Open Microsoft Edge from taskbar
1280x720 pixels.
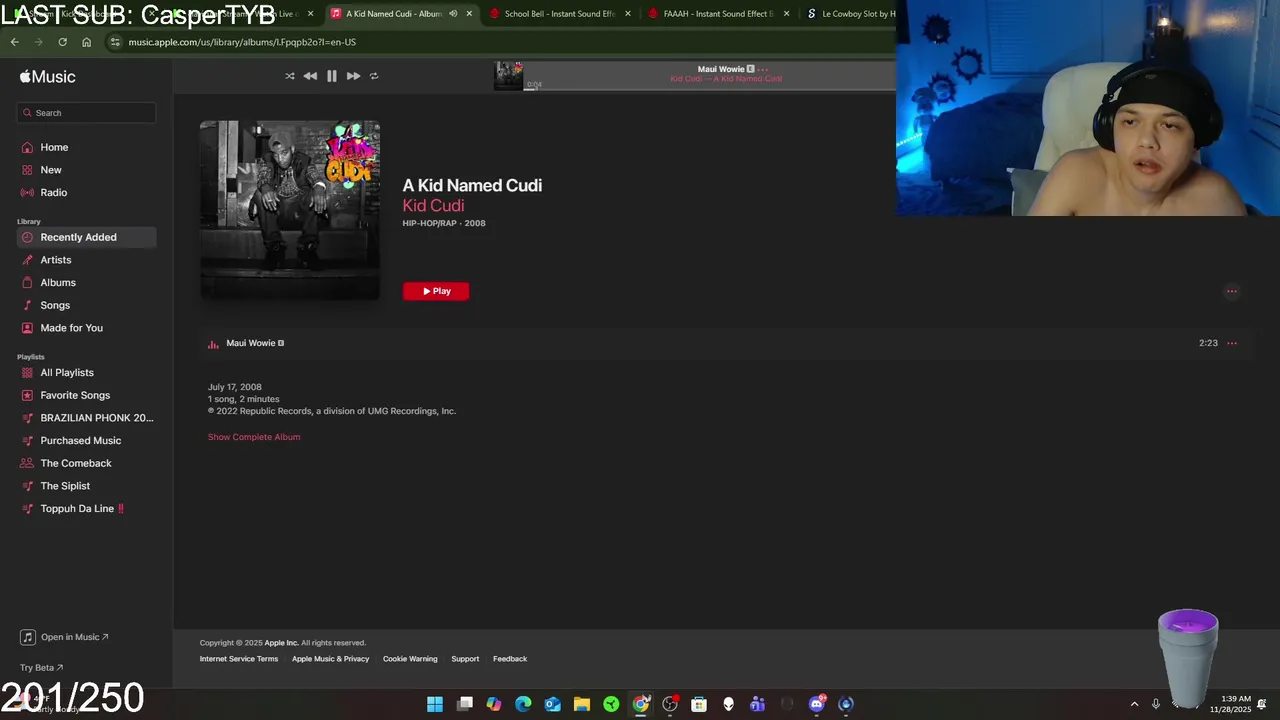pyautogui.click(x=523, y=704)
